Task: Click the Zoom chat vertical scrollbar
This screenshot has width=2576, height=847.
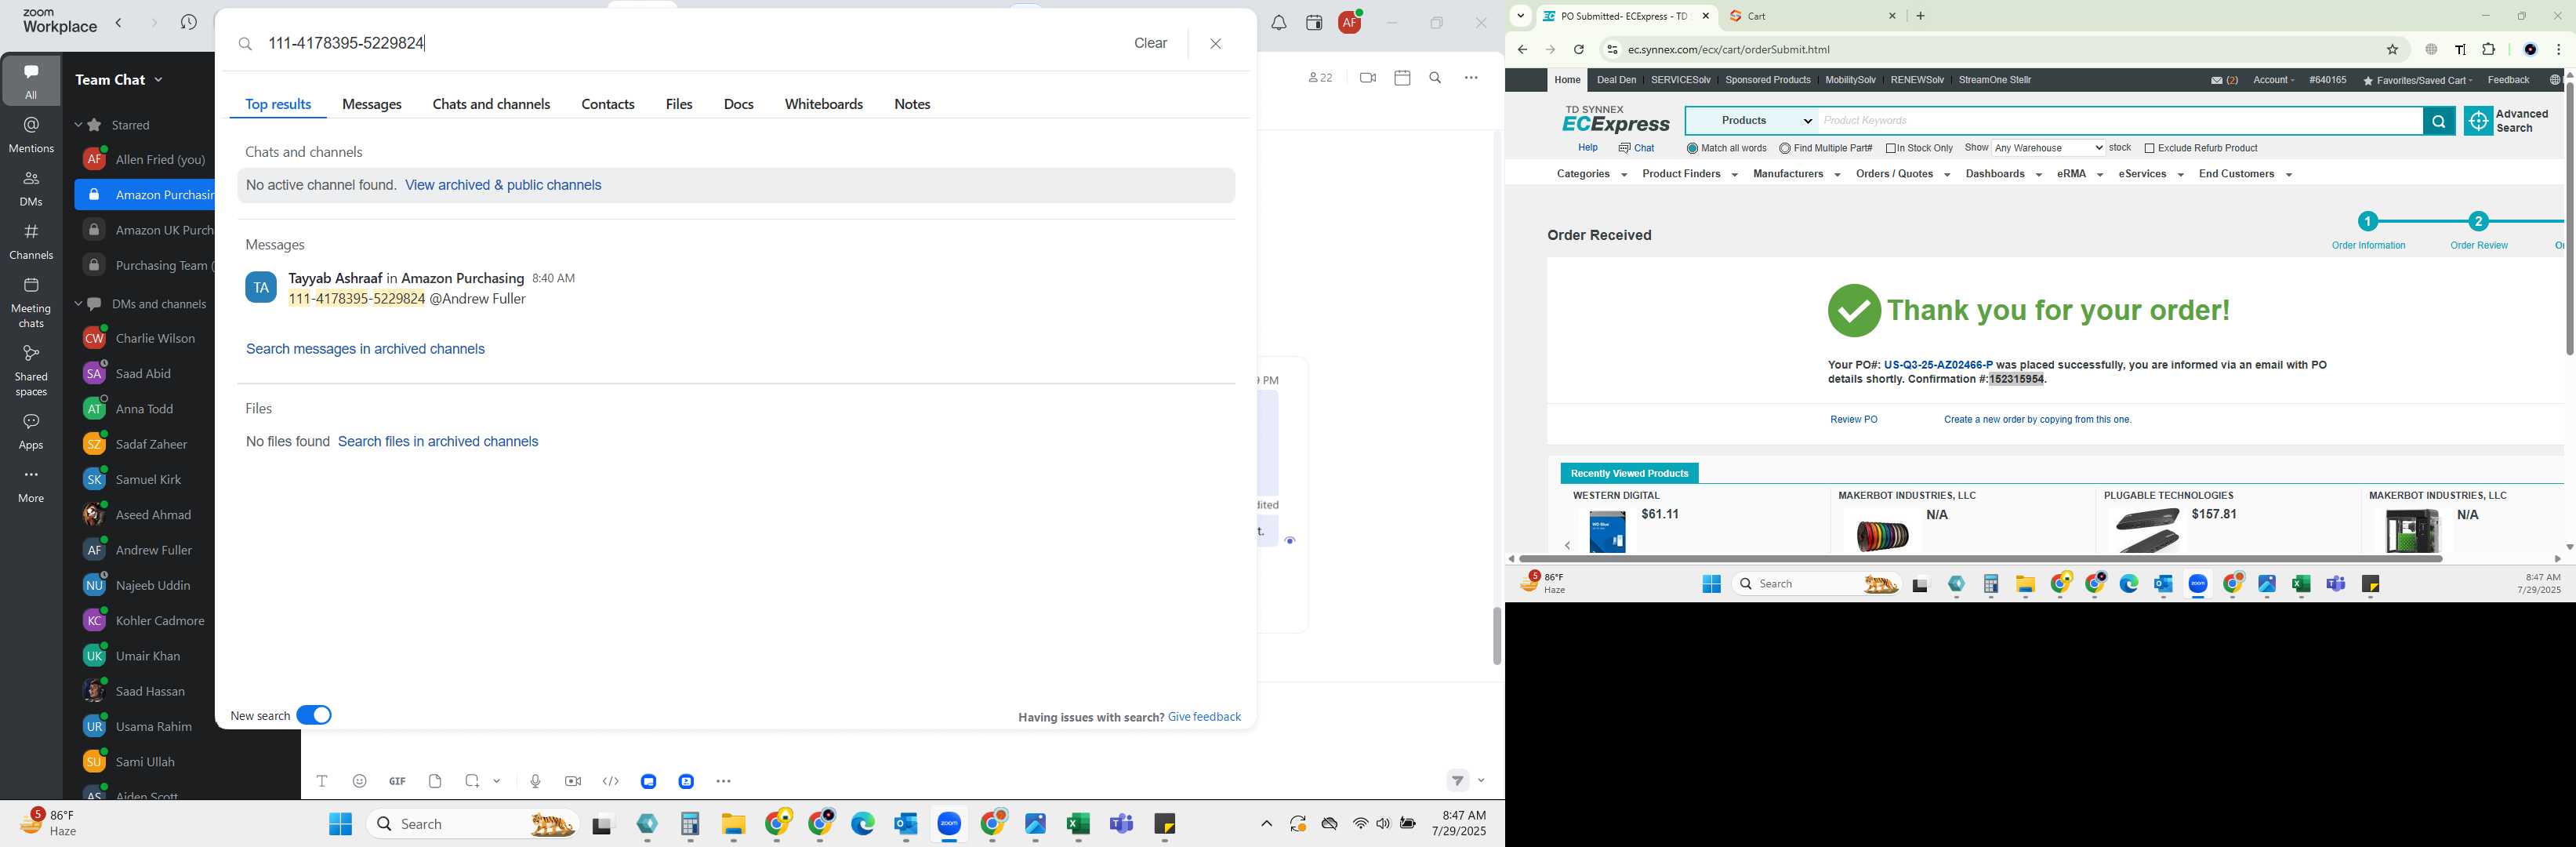Action: tap(1496, 636)
